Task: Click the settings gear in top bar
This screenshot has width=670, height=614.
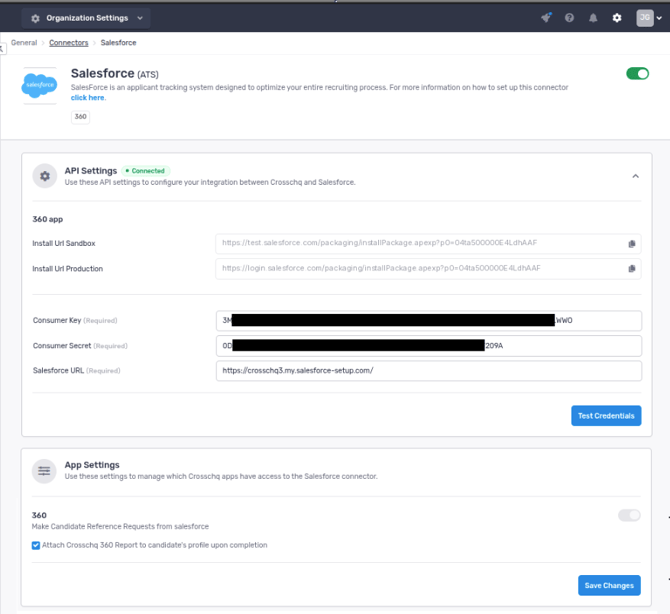Action: click(x=617, y=18)
